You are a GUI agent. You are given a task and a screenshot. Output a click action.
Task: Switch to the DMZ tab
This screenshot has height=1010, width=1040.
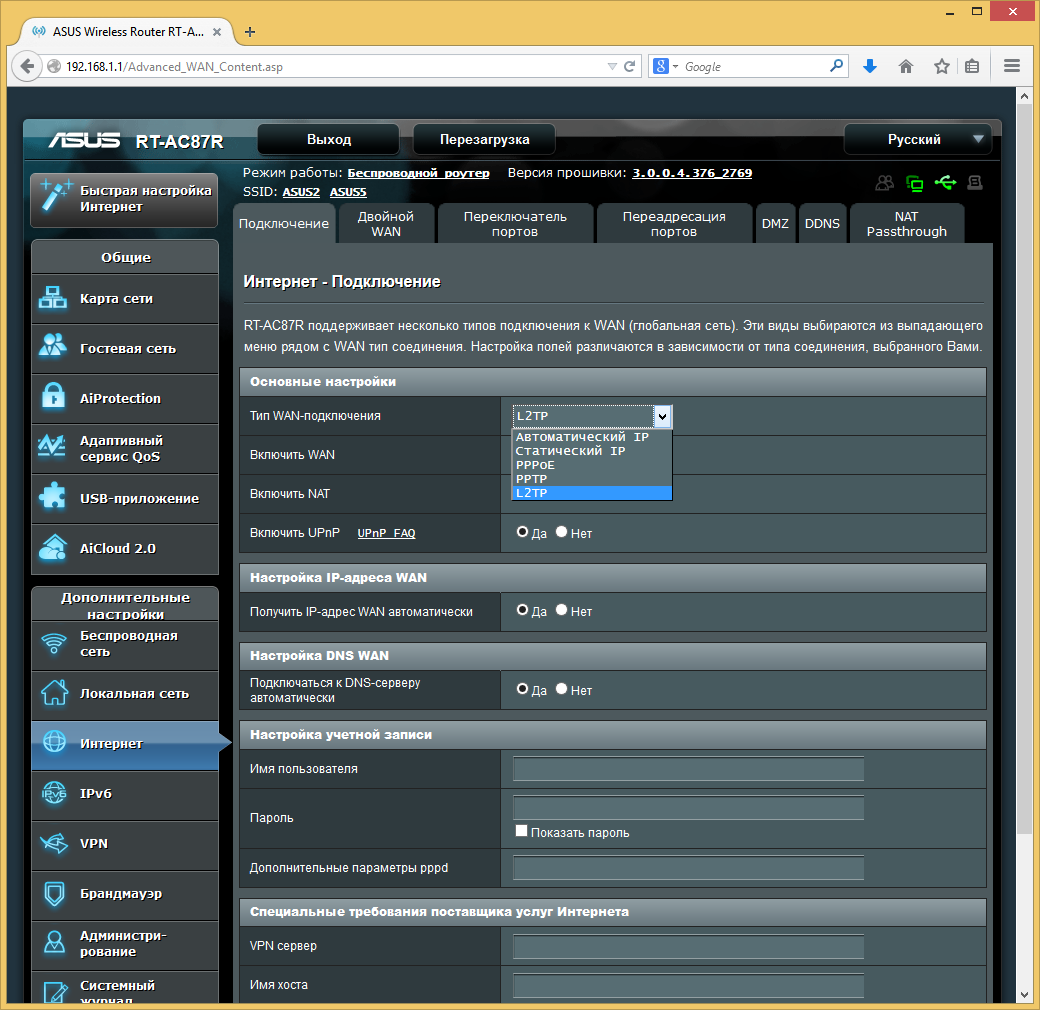pyautogui.click(x=775, y=223)
